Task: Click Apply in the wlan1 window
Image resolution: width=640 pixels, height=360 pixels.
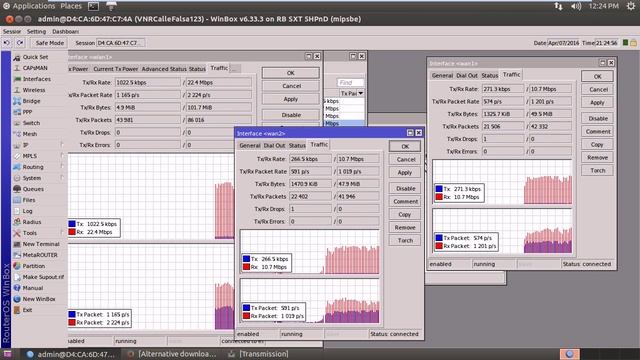Action: [x=291, y=99]
